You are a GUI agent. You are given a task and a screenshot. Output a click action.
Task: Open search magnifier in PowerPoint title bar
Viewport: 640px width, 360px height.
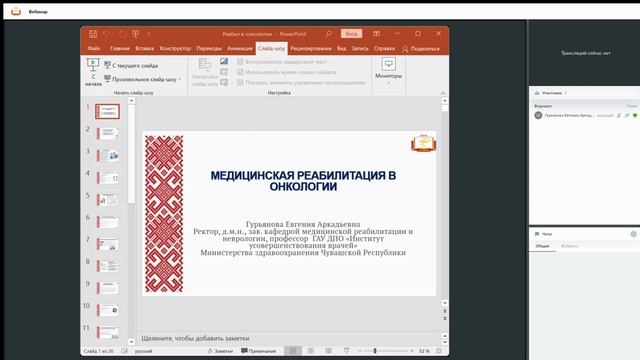point(329,33)
